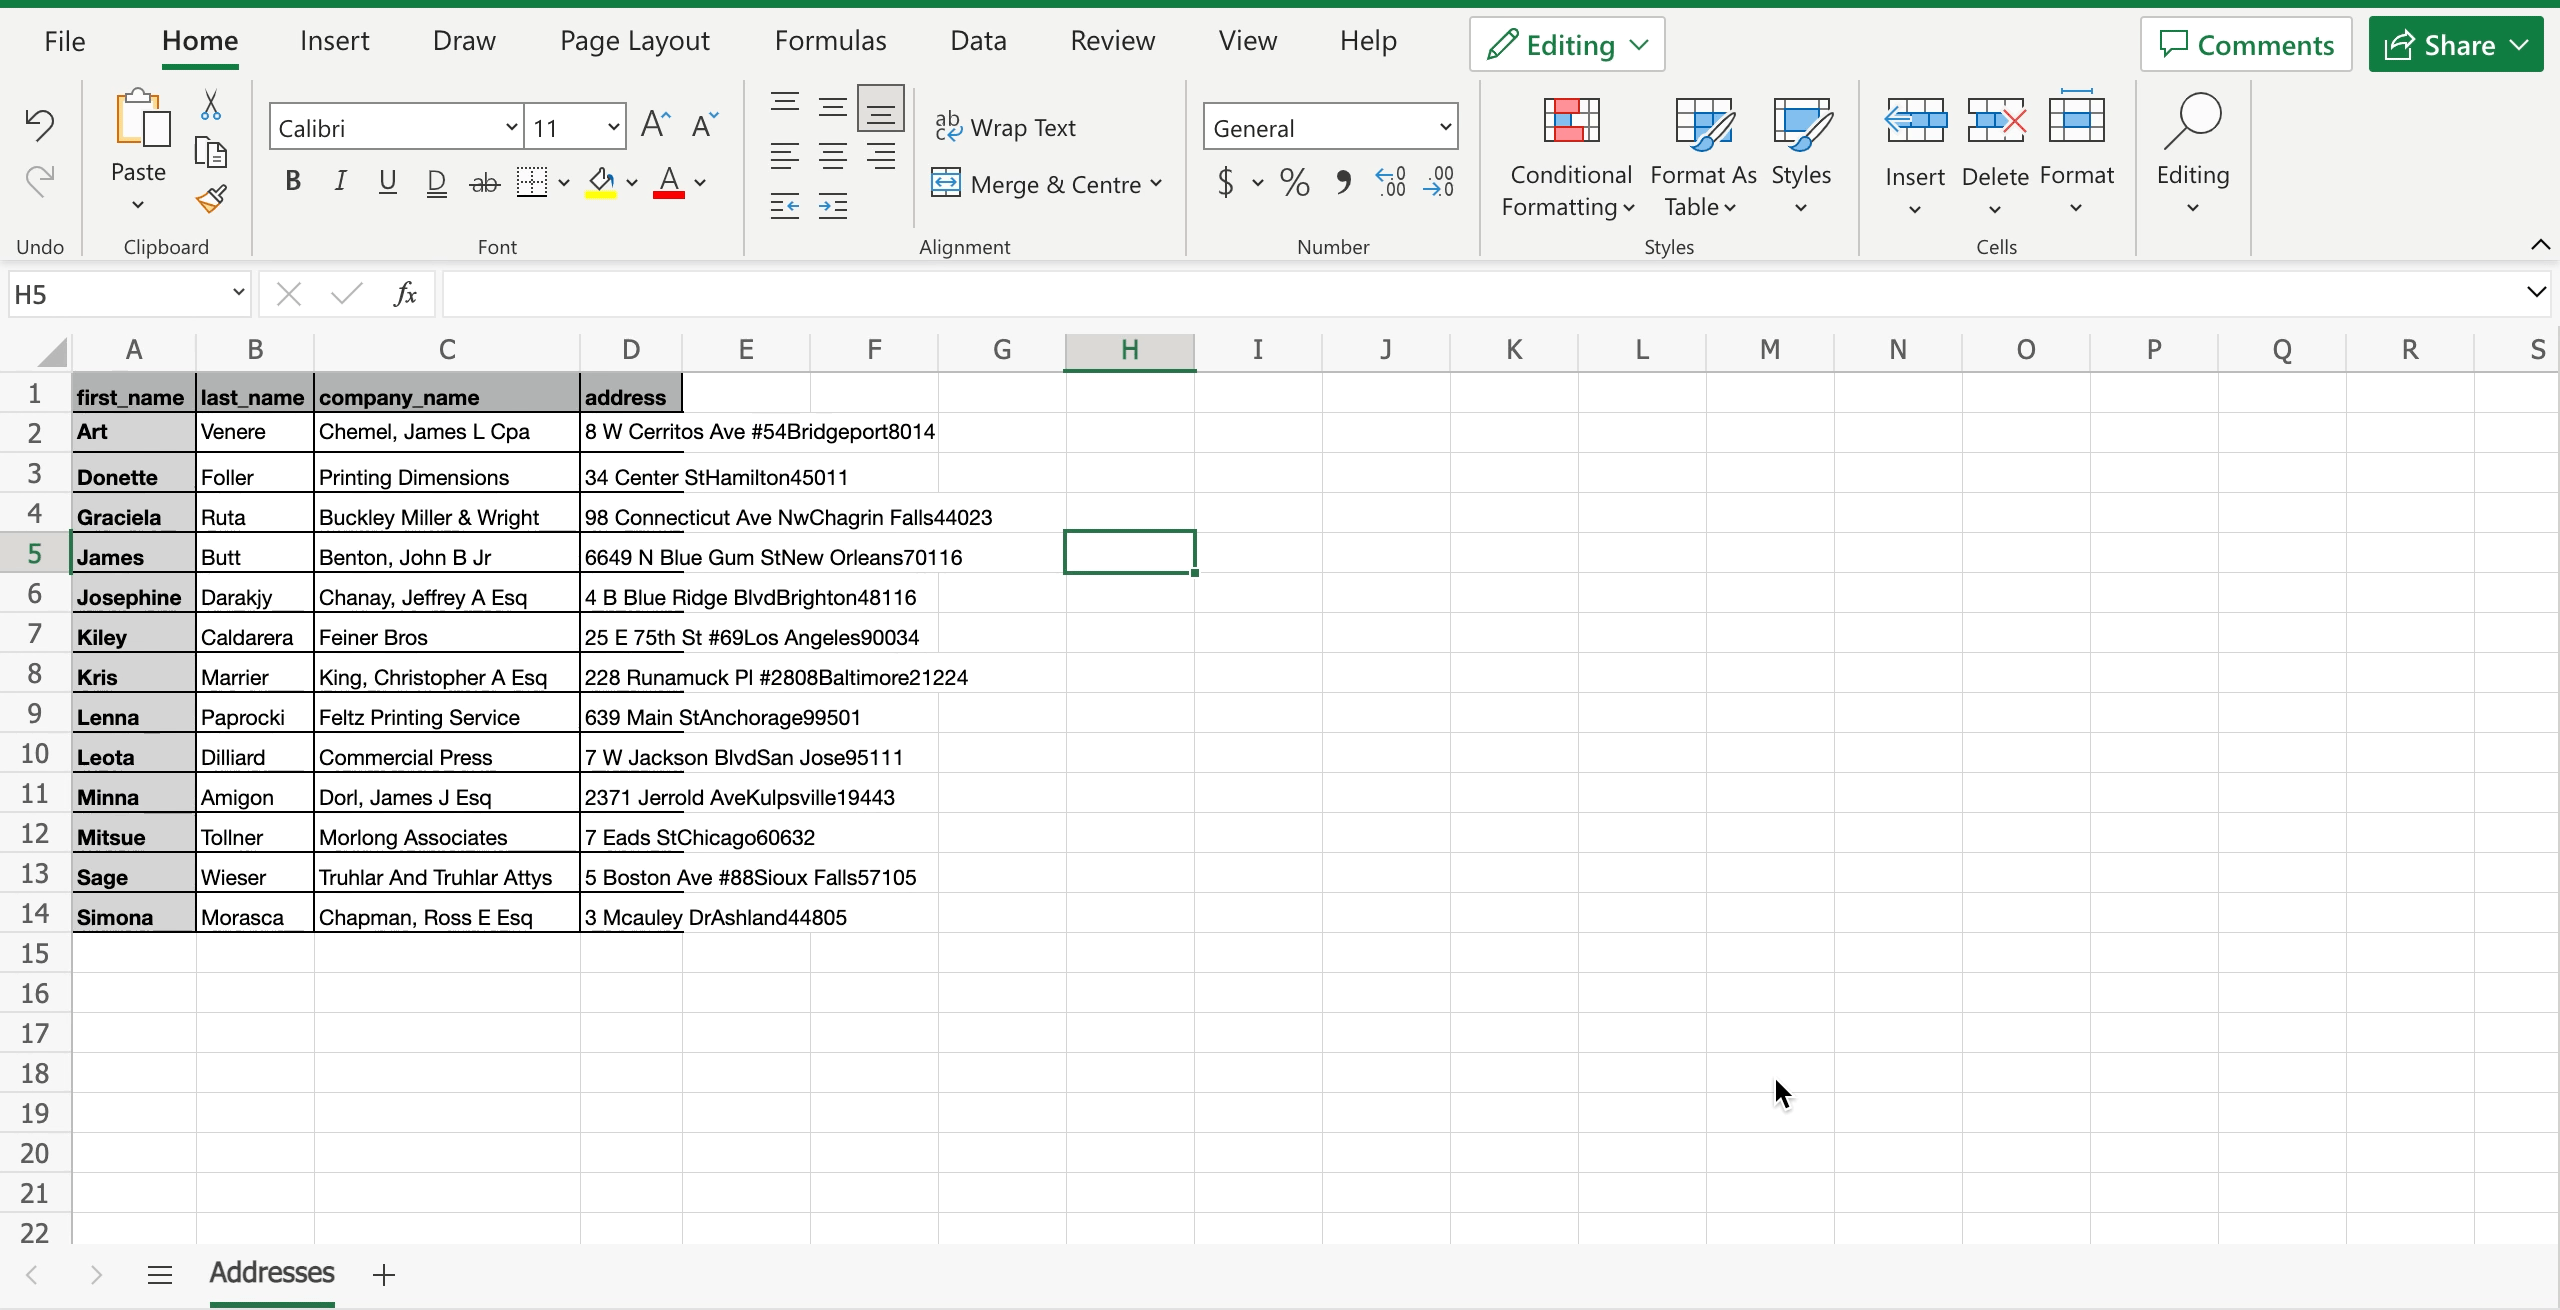Expand the Font Size dropdown
2560x1310 pixels.
point(615,127)
